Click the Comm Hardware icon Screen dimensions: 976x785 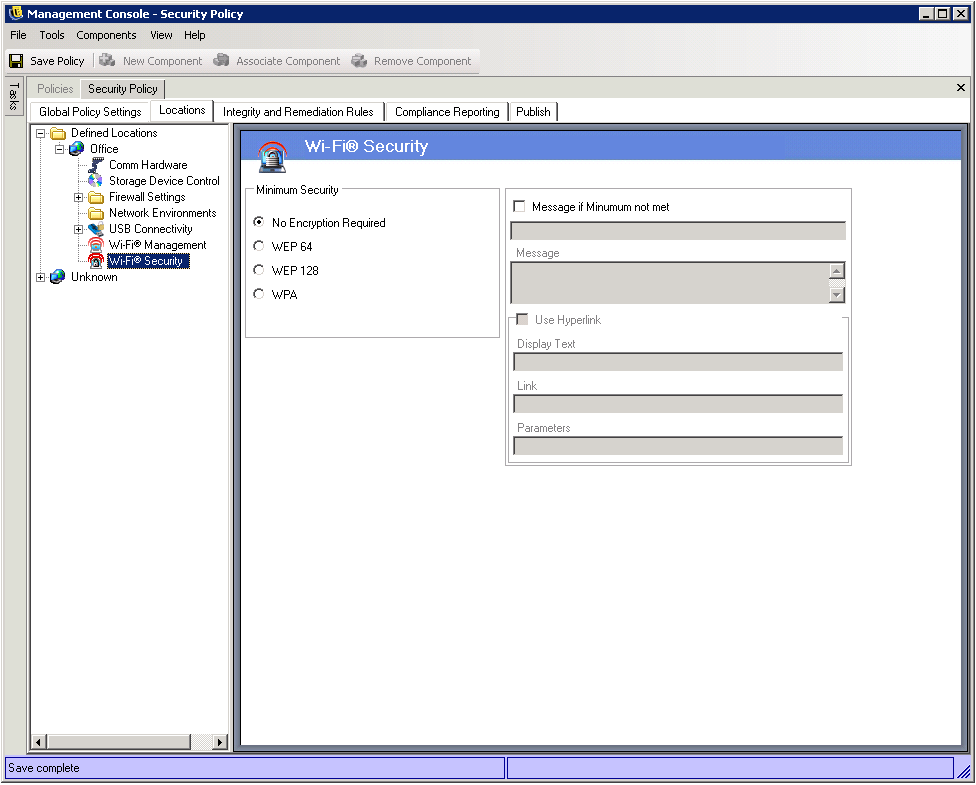96,165
